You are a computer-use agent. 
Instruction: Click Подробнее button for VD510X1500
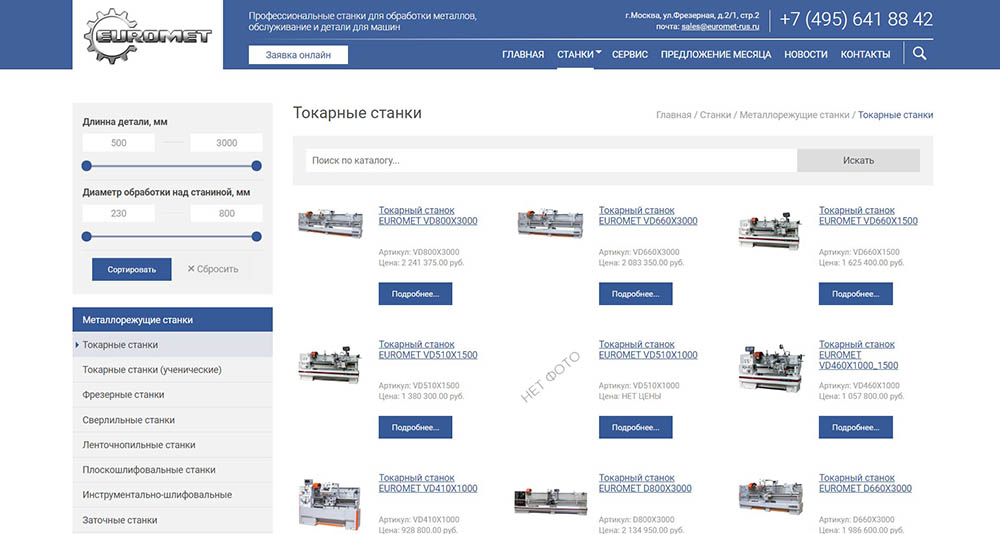click(415, 427)
